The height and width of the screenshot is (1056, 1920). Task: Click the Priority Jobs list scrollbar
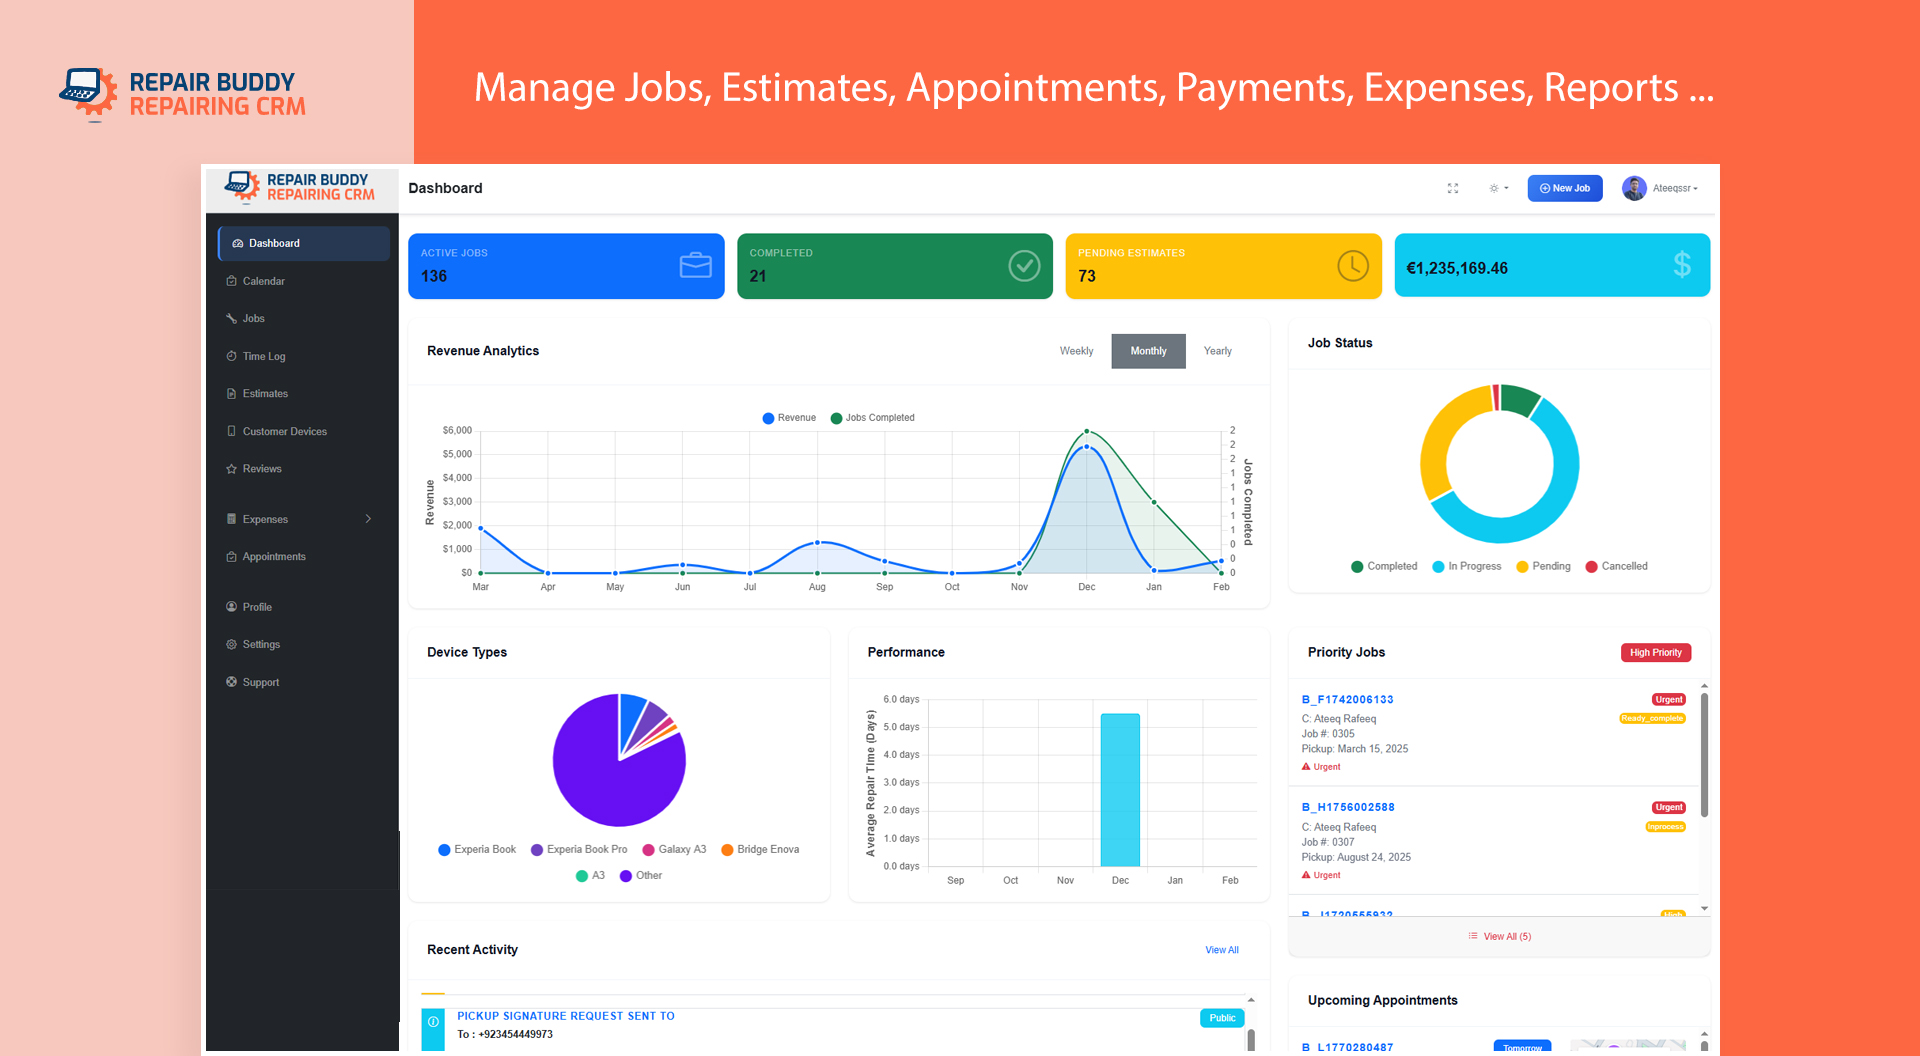click(1704, 755)
